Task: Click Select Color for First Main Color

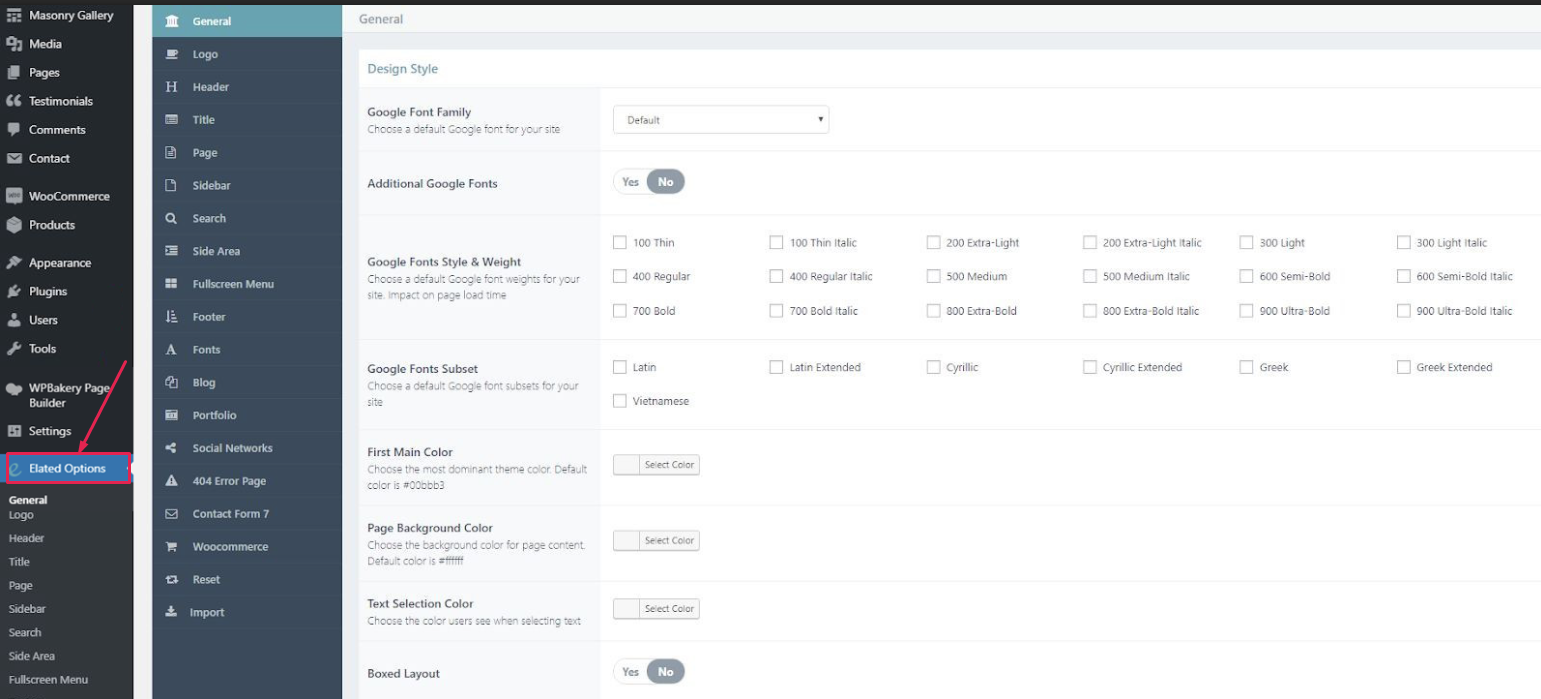Action: coord(669,465)
